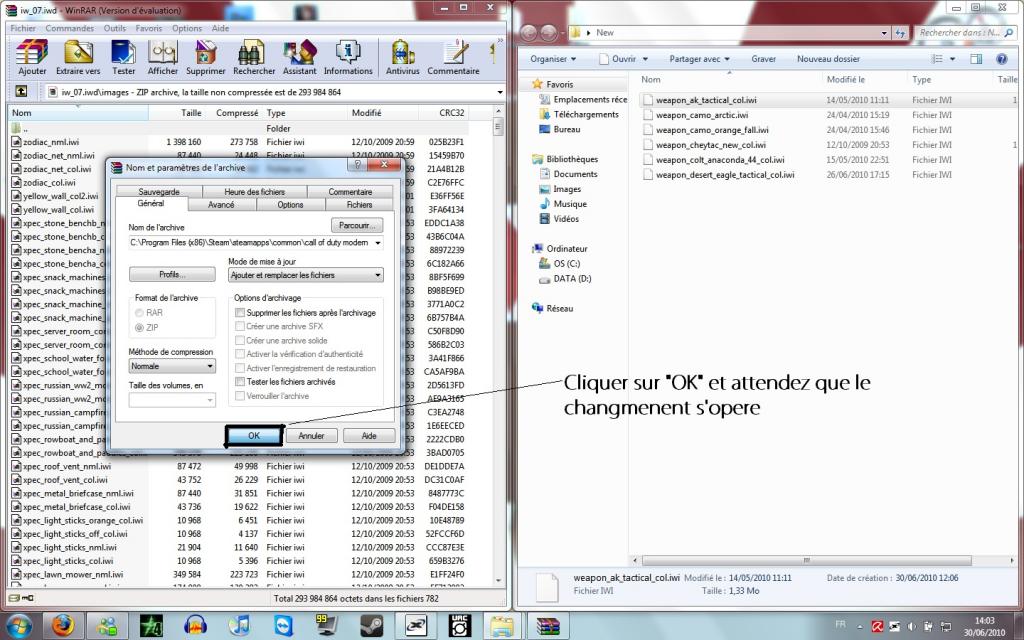Open Firefox from the taskbar
The height and width of the screenshot is (640, 1024).
click(x=63, y=626)
